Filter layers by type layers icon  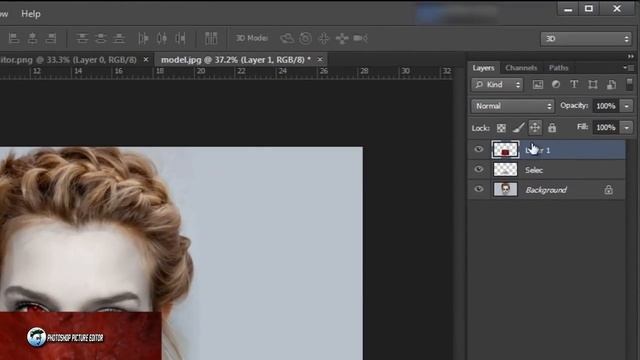pos(574,84)
